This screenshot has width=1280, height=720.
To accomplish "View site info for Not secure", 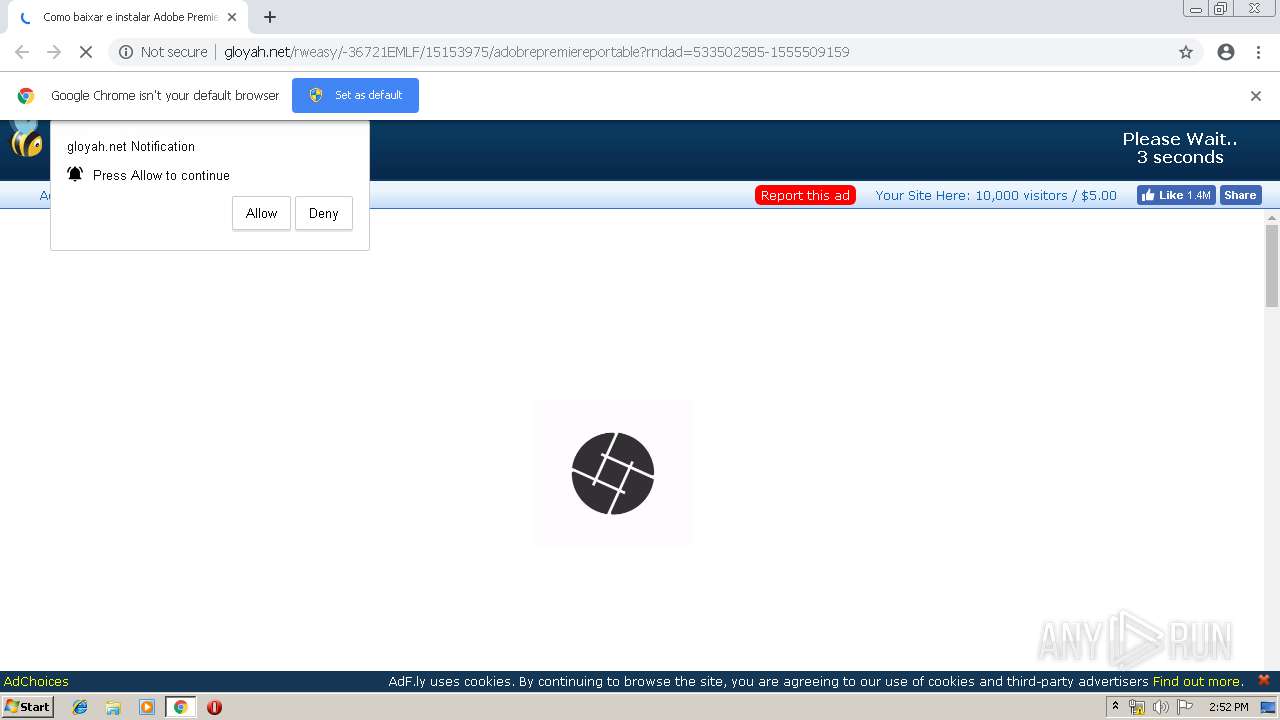I will click(x=163, y=52).
